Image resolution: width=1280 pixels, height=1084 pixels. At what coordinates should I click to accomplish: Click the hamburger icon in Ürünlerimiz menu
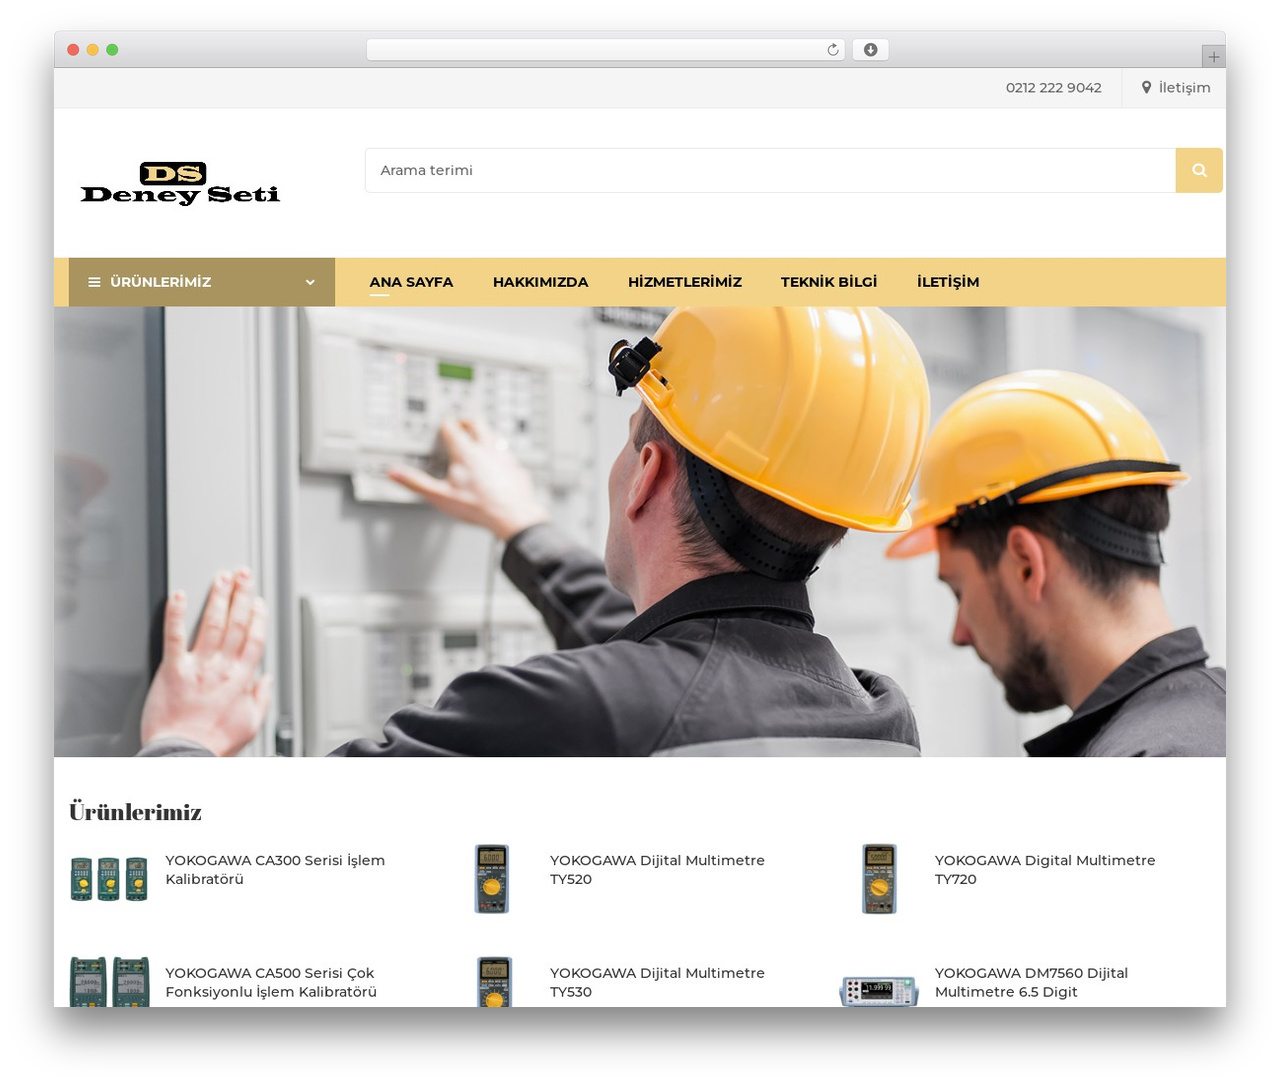click(x=94, y=282)
